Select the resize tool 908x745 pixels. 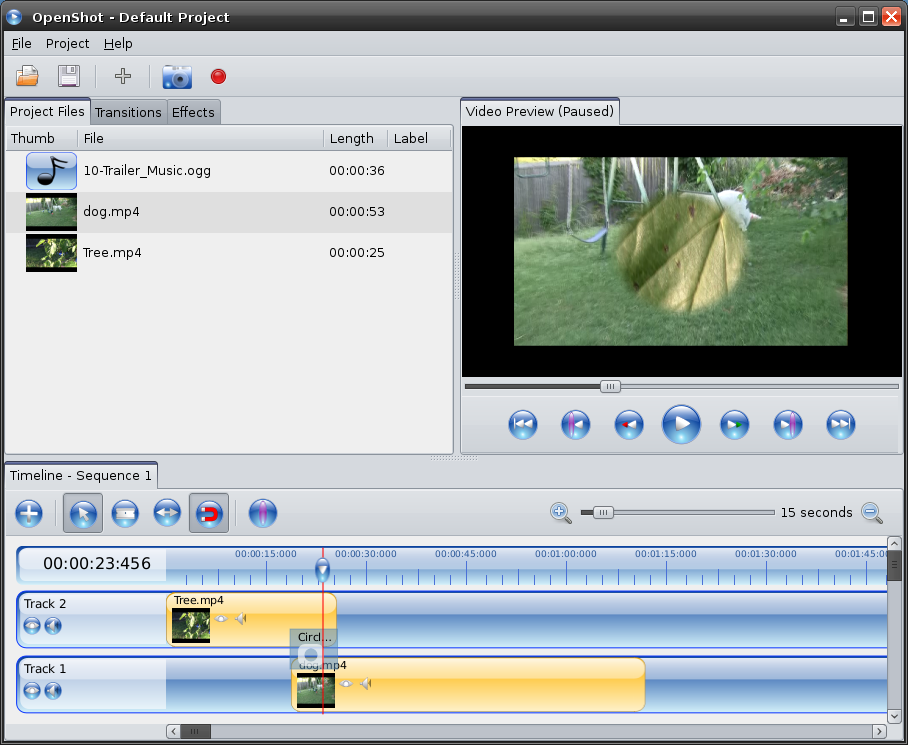coord(167,514)
